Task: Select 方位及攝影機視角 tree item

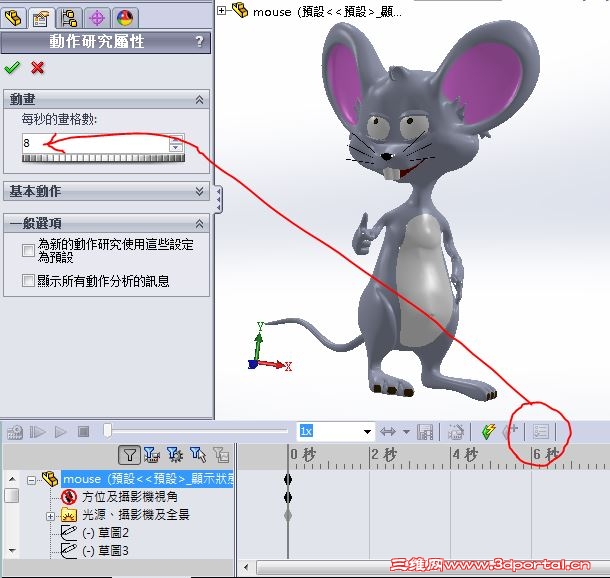Action: point(130,497)
